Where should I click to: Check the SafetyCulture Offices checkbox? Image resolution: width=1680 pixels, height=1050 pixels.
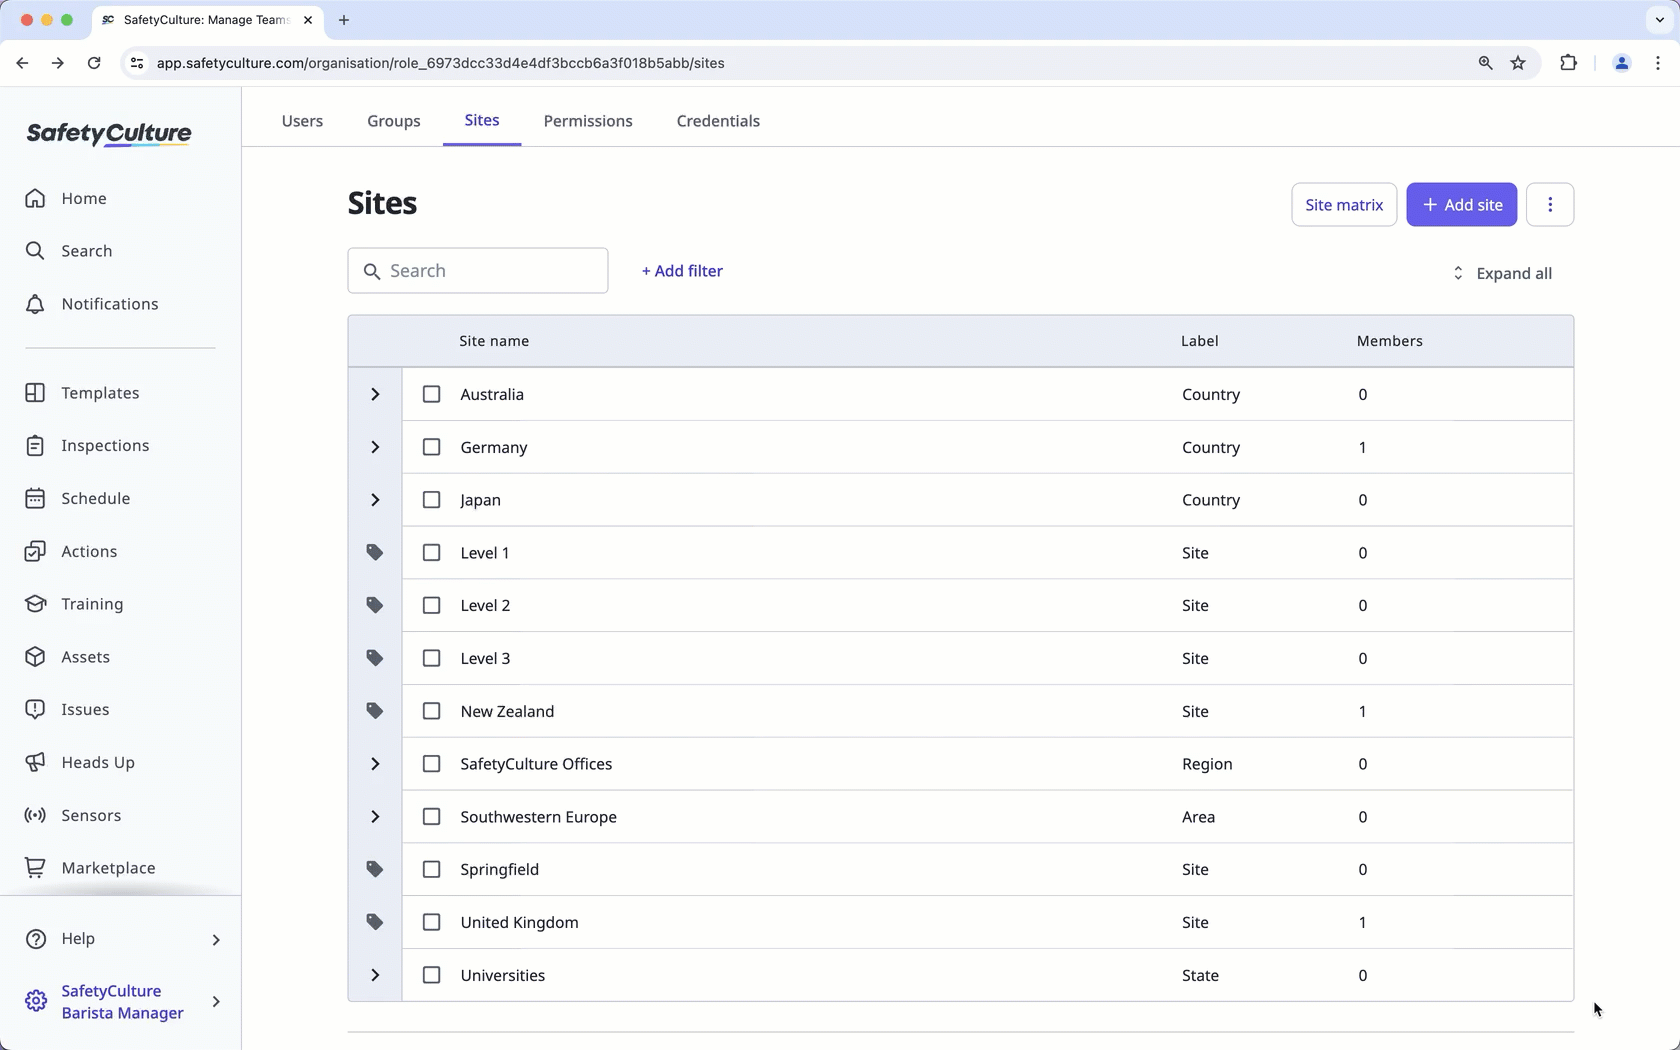[x=431, y=764]
